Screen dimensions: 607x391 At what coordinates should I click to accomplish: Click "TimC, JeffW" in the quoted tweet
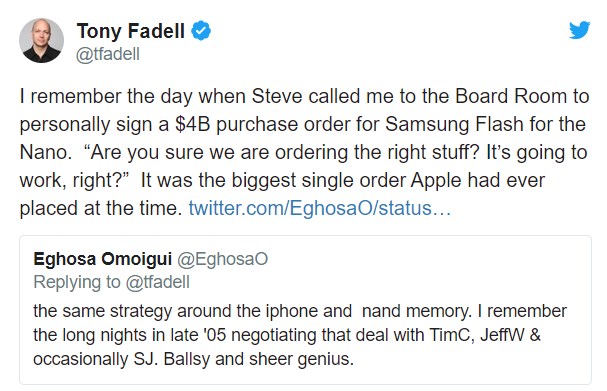coord(479,335)
